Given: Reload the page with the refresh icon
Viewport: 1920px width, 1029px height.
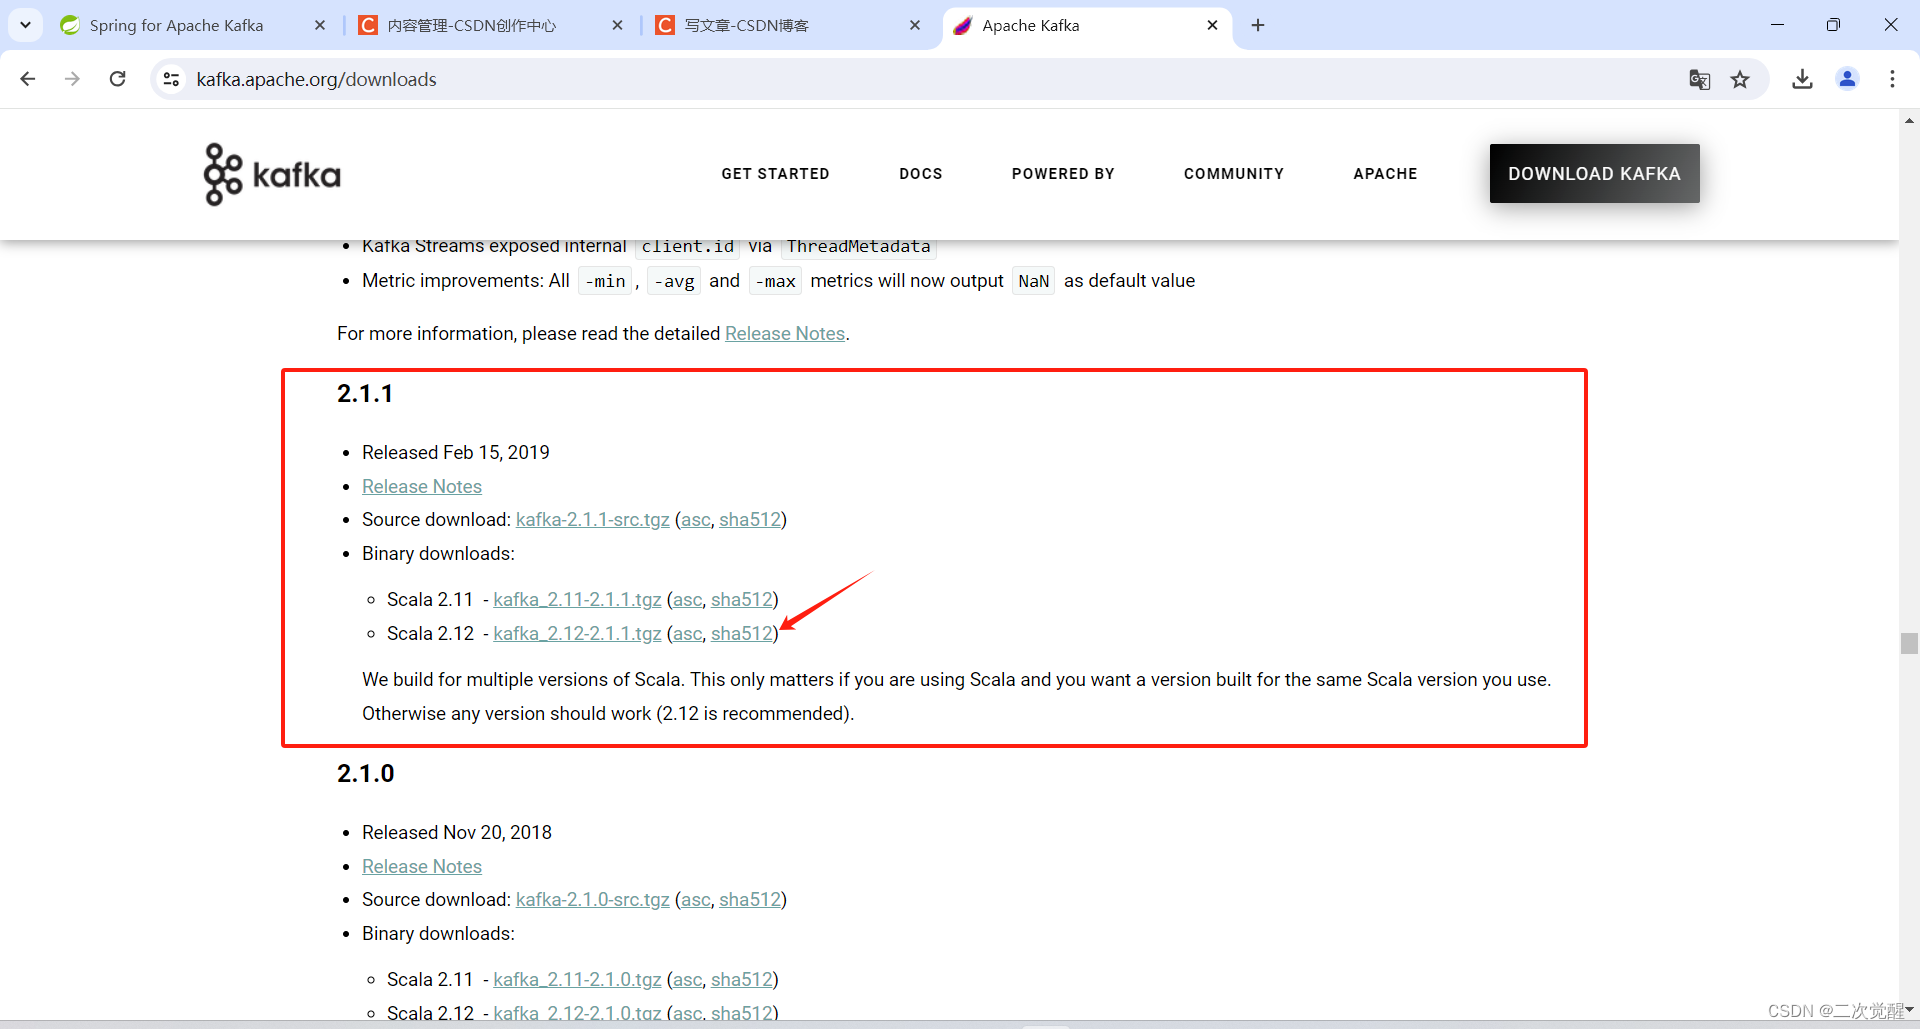Looking at the screenshot, I should (117, 79).
